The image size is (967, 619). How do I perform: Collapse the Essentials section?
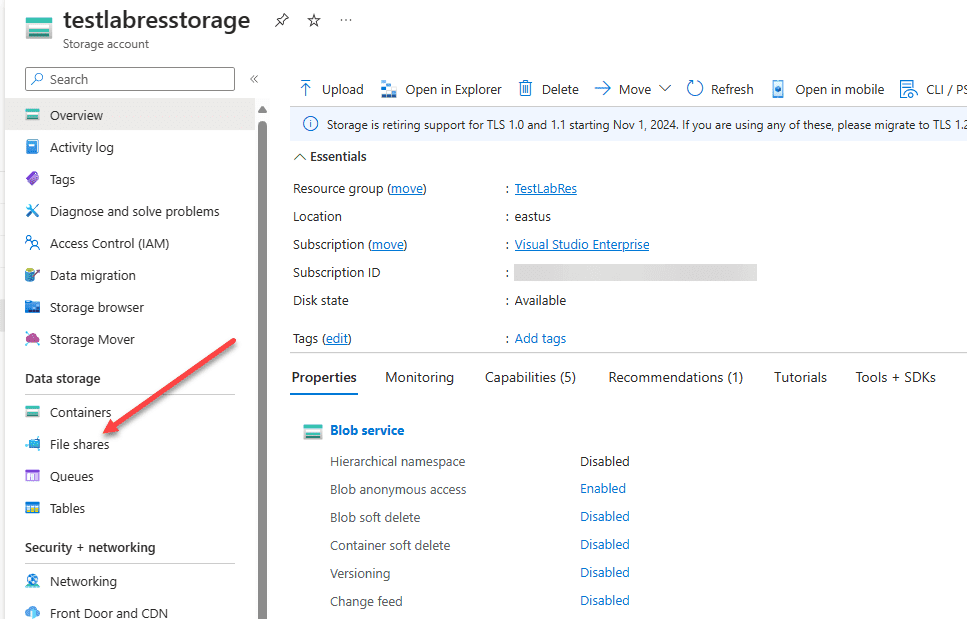click(300, 157)
